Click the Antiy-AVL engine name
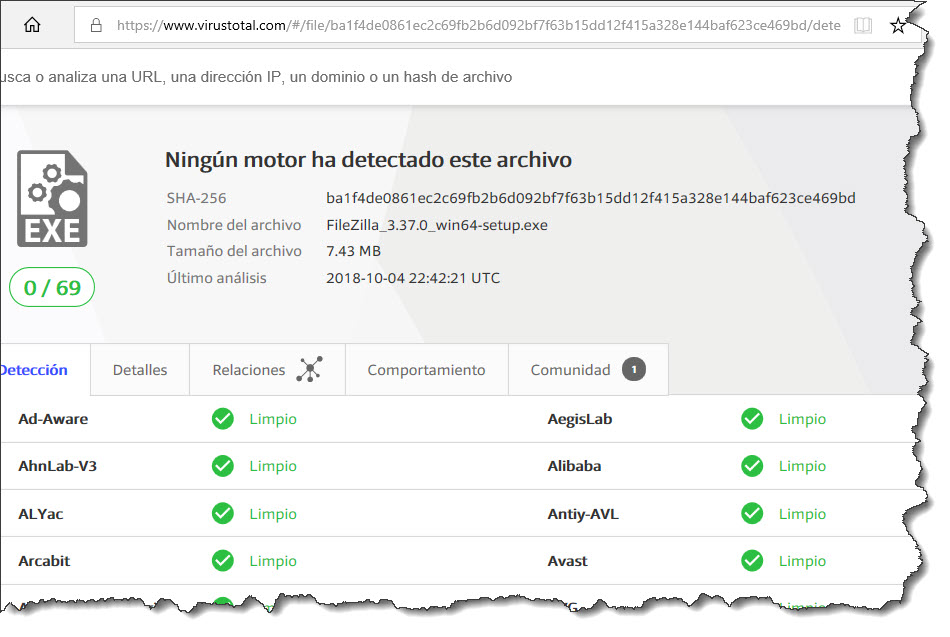This screenshot has height=637, width=950. pyautogui.click(x=583, y=514)
